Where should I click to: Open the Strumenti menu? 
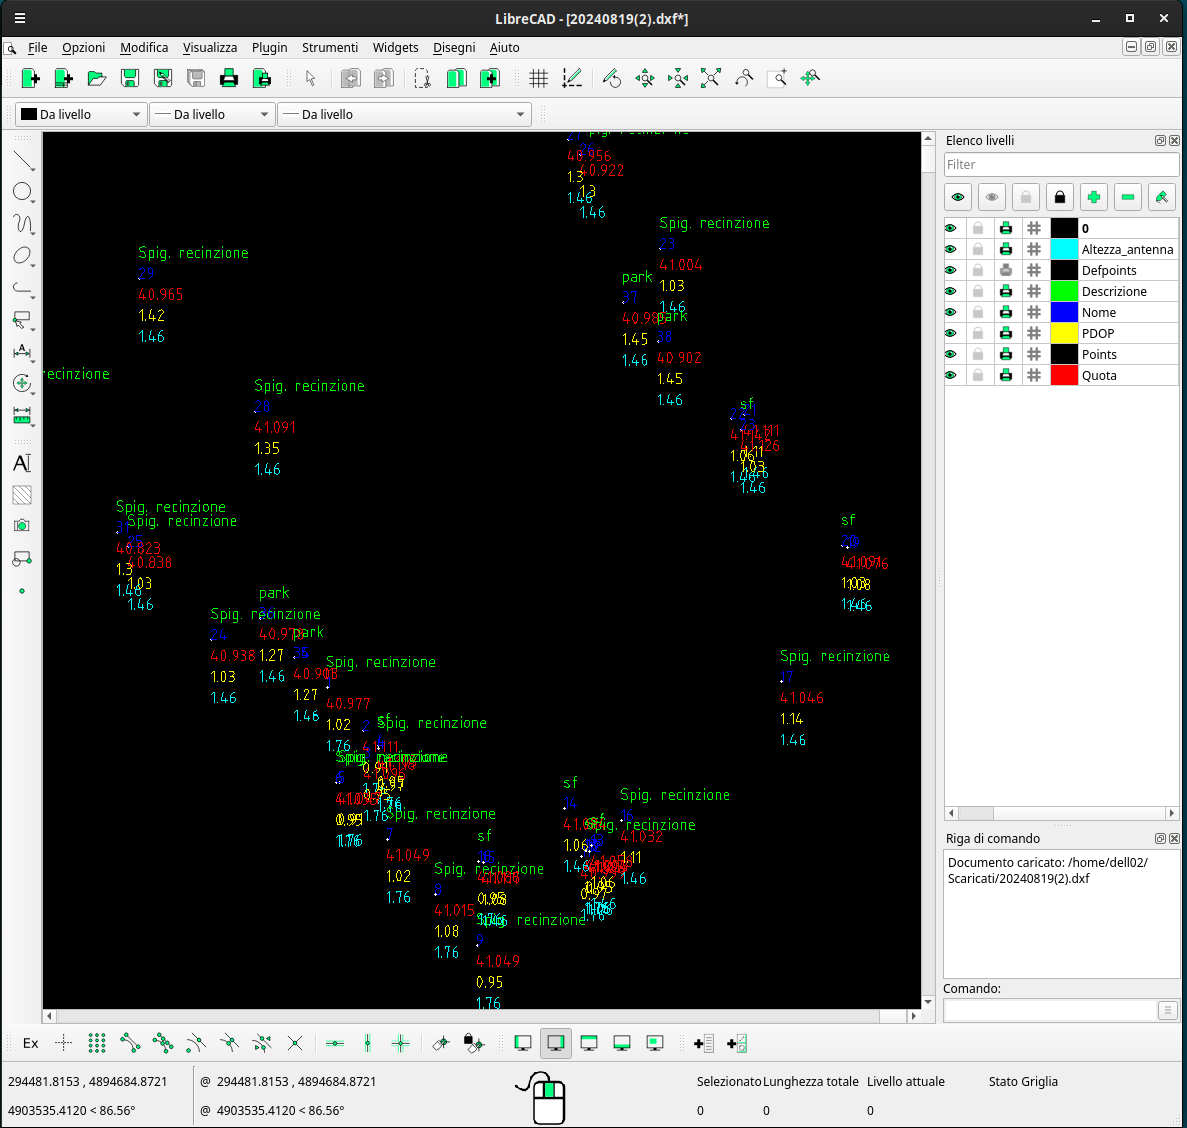(x=330, y=47)
